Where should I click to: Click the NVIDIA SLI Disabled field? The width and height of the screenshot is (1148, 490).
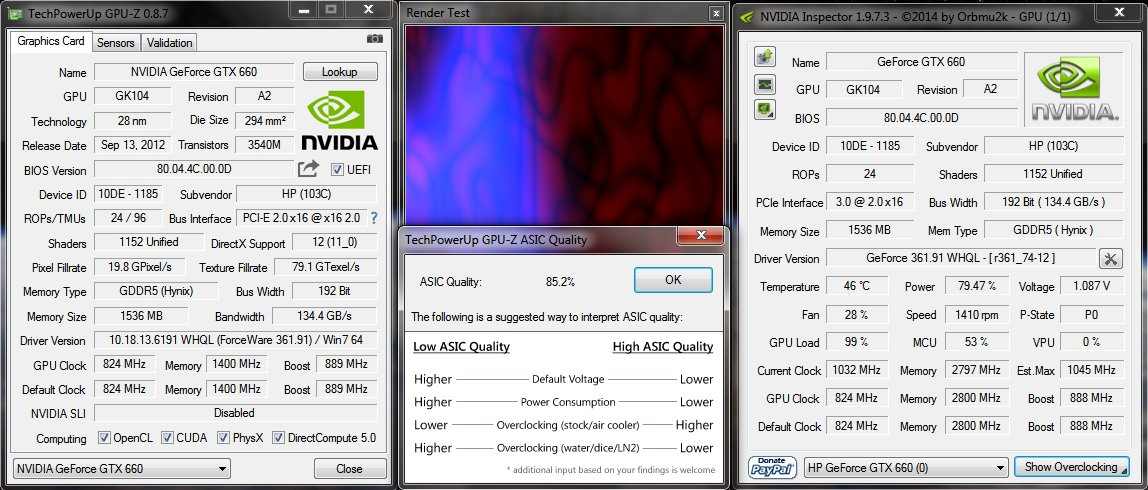pyautogui.click(x=236, y=413)
